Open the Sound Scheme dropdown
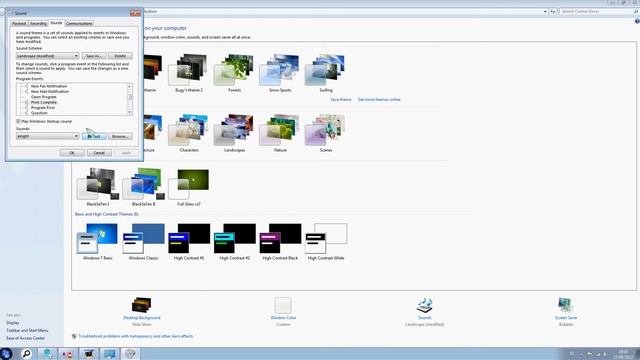Image resolution: width=640 pixels, height=360 pixels. pyautogui.click(x=47, y=56)
